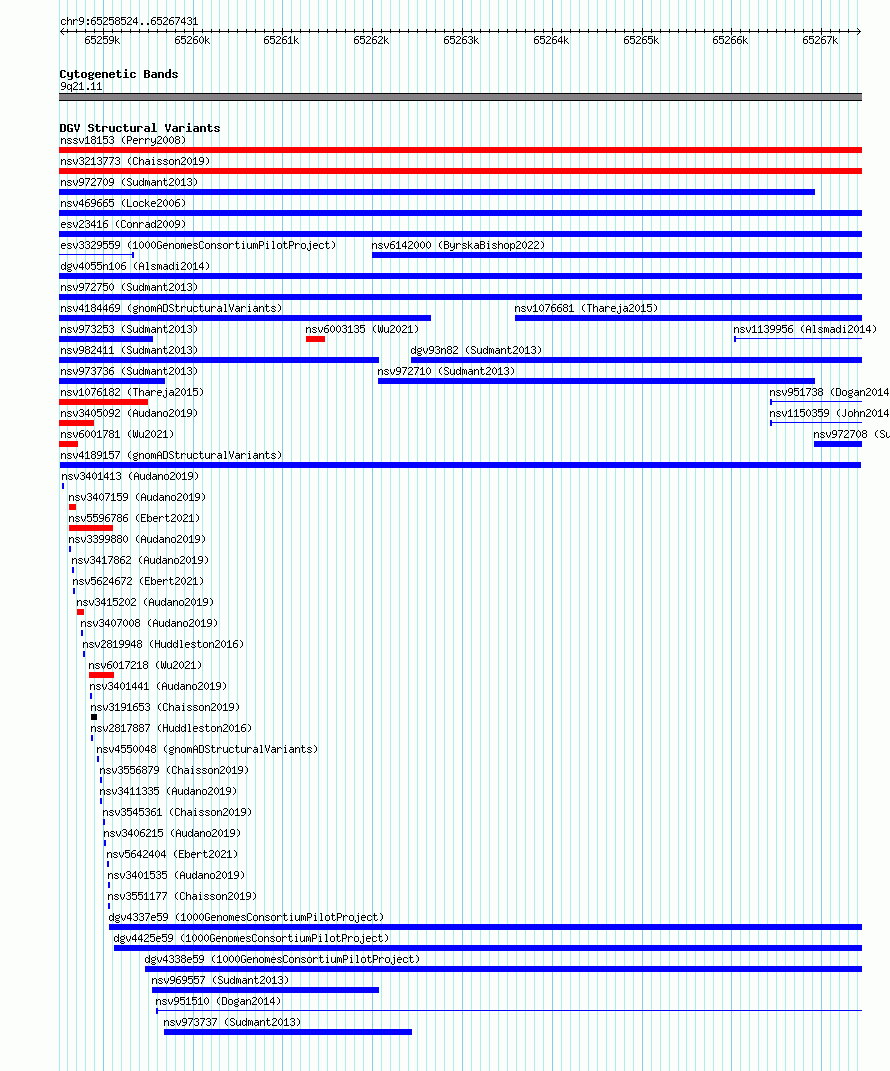Viewport: 890px width, 1071px height.
Task: Click the 65263k ruler position
Action: tap(461, 40)
